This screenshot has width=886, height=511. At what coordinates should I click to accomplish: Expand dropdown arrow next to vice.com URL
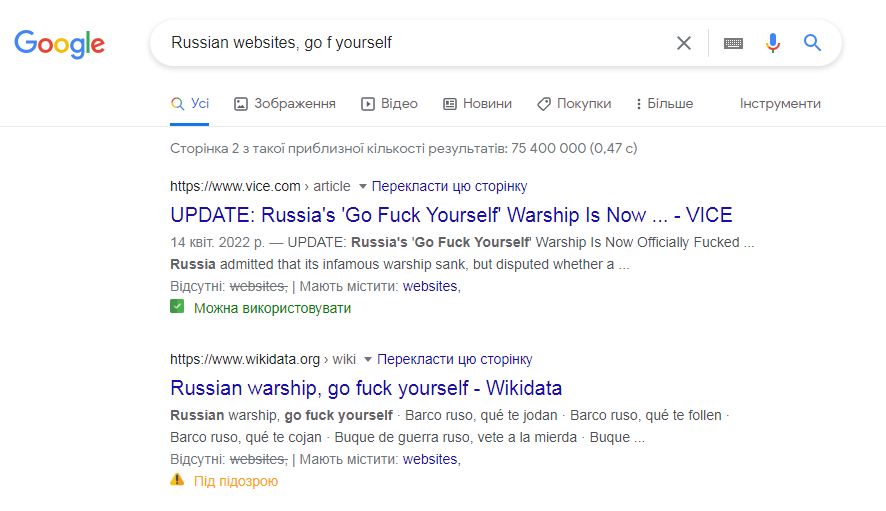[x=363, y=187]
